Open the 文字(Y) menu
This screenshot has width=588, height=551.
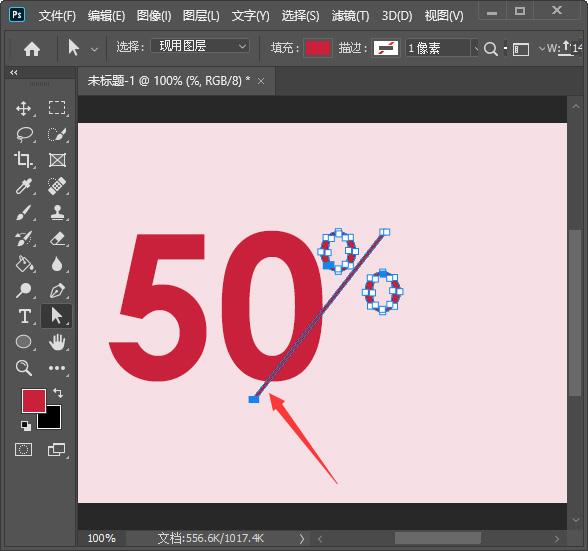pos(250,16)
